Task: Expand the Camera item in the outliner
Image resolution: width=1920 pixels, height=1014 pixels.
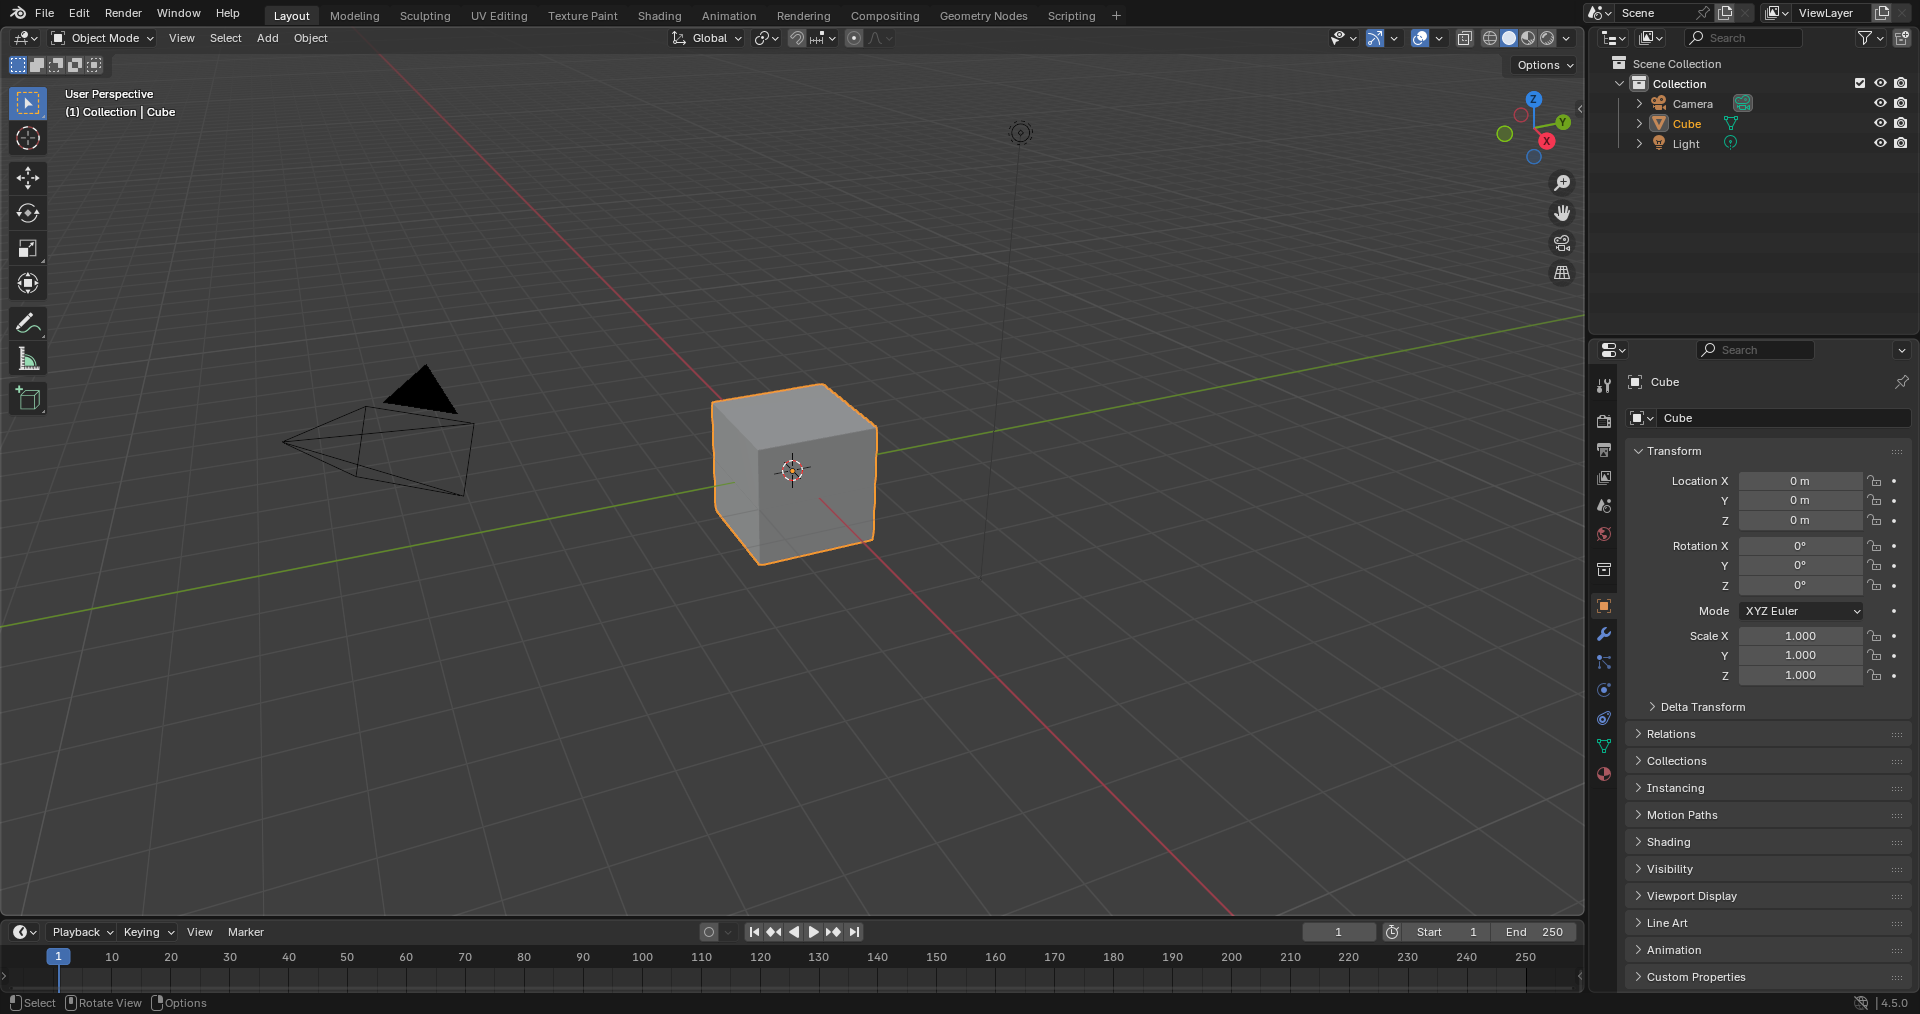Action: tap(1638, 103)
